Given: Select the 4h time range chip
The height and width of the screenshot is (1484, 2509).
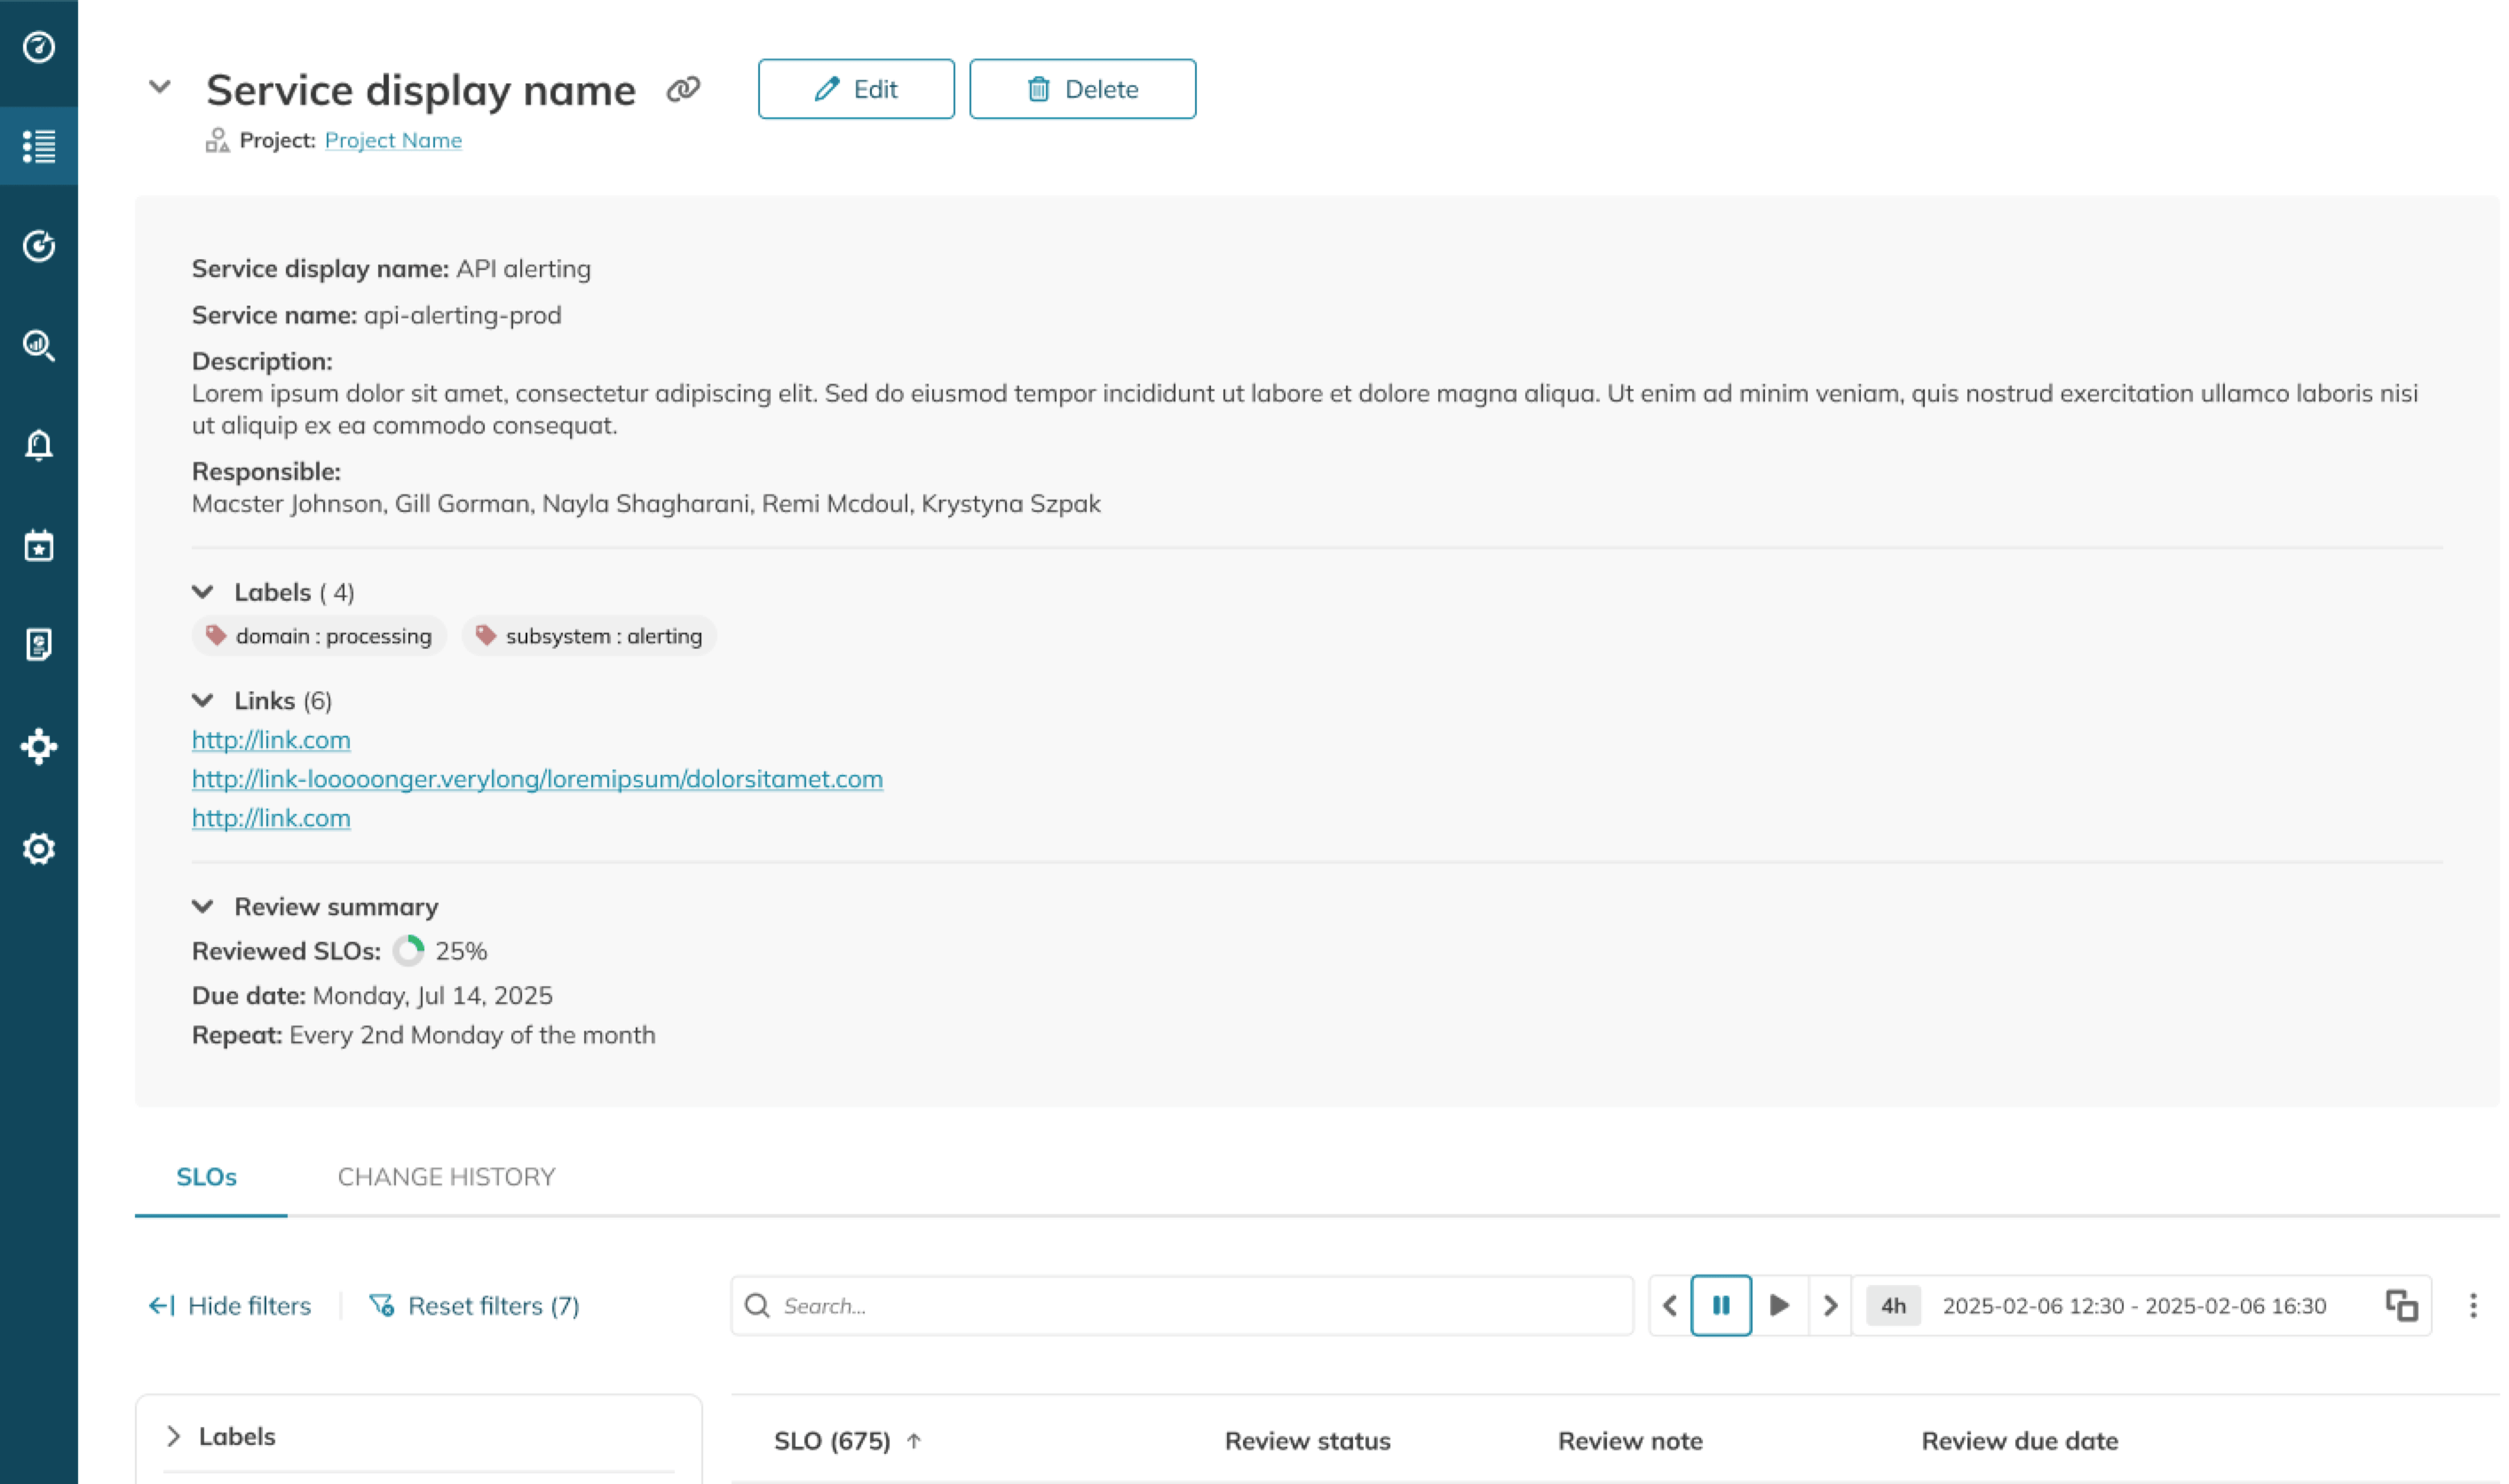Looking at the screenshot, I should tap(1892, 1305).
